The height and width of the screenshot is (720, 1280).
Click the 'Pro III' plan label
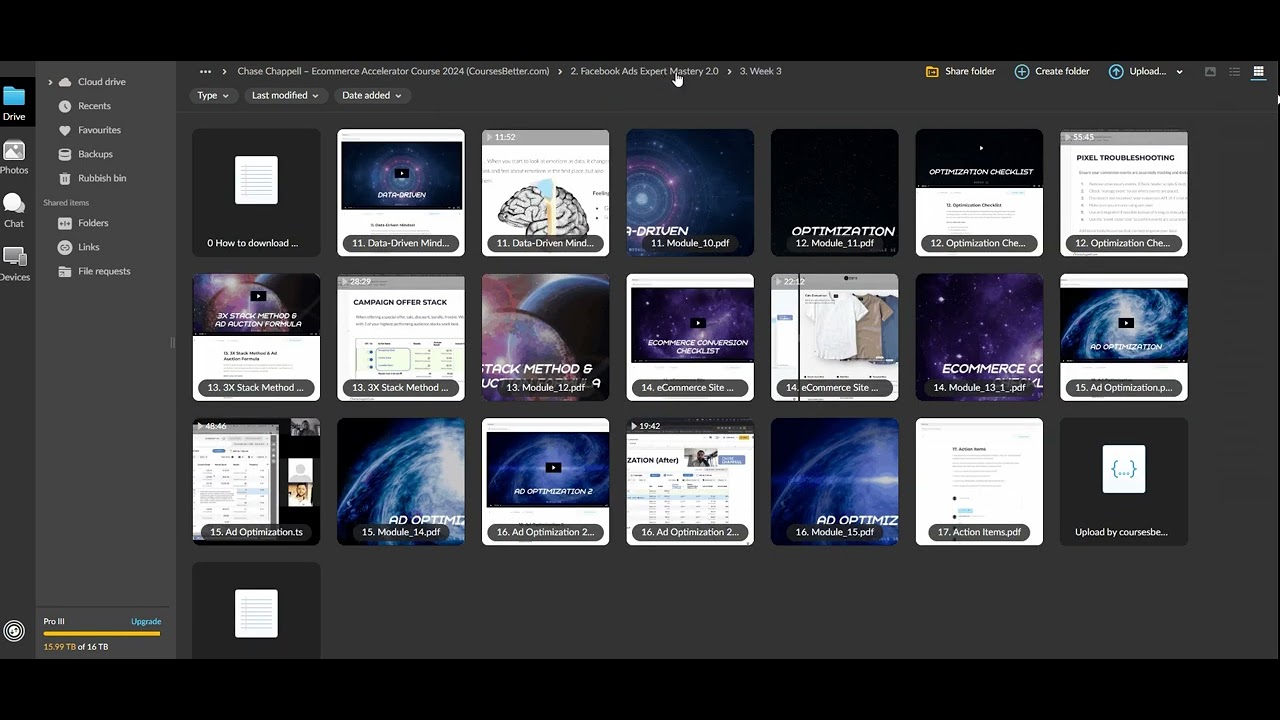(x=54, y=622)
